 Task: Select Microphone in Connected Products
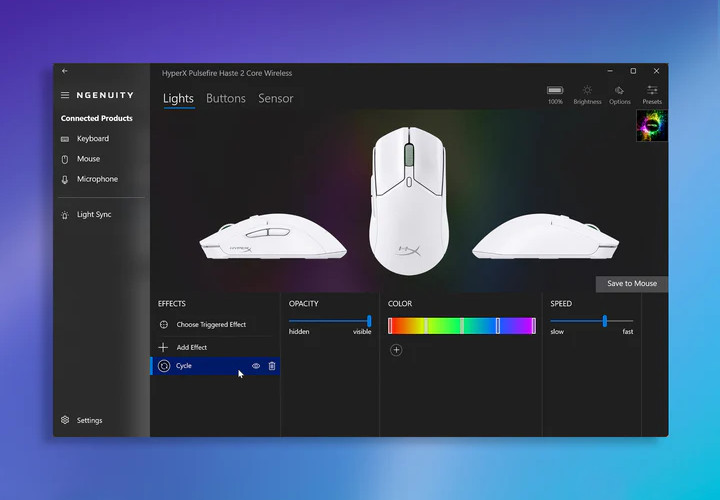(97, 179)
